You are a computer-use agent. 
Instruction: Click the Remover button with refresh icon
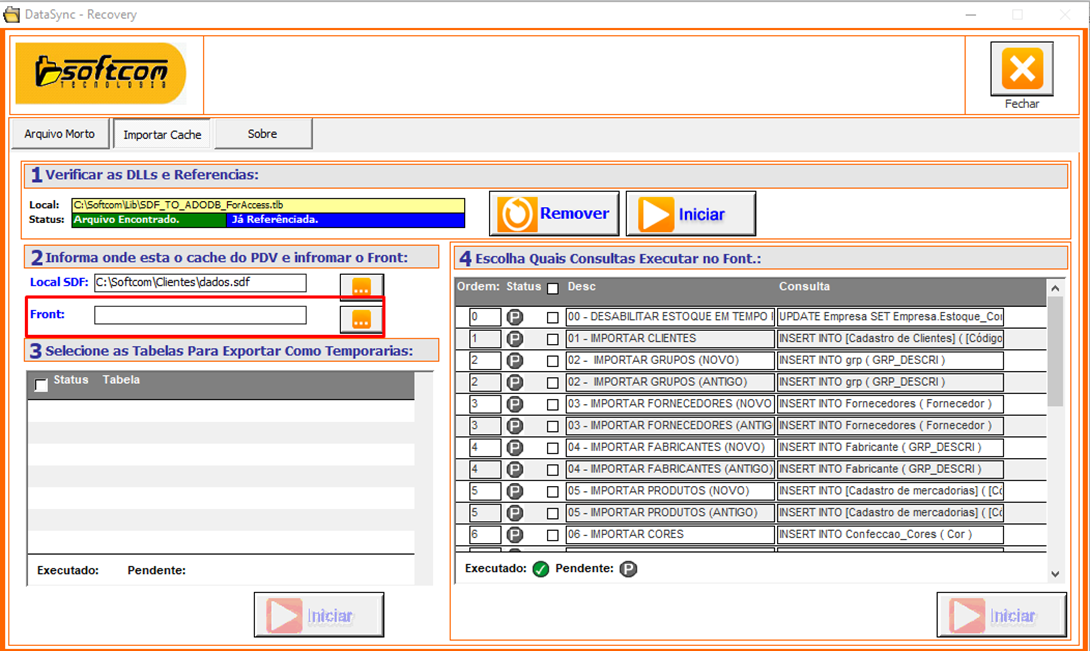(x=554, y=214)
